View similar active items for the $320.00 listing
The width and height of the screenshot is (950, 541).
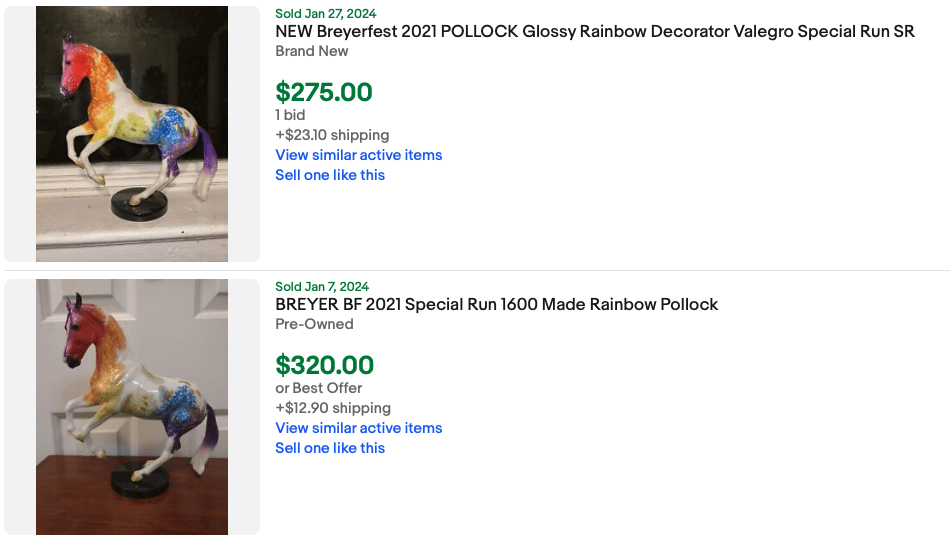[358, 428]
